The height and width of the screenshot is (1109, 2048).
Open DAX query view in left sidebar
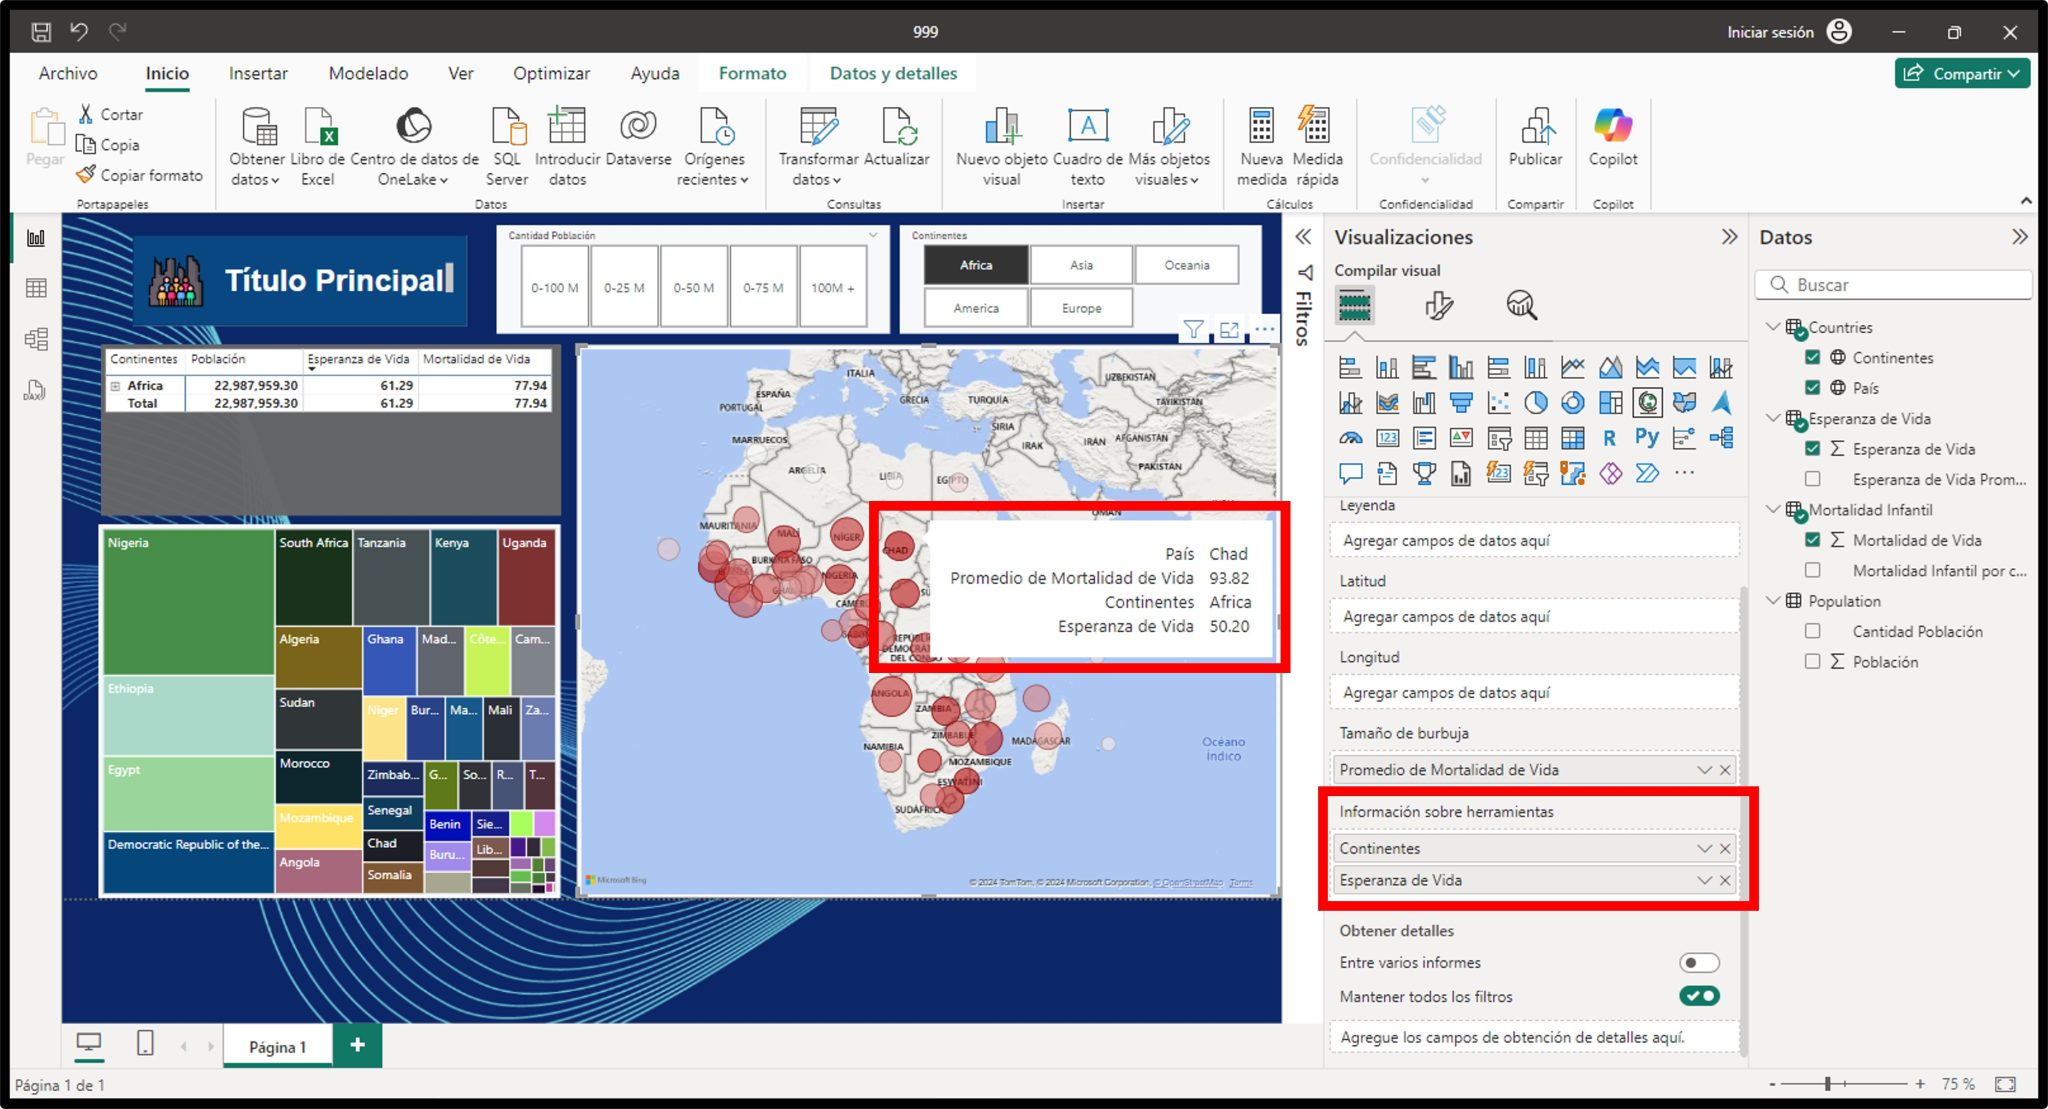point(36,390)
